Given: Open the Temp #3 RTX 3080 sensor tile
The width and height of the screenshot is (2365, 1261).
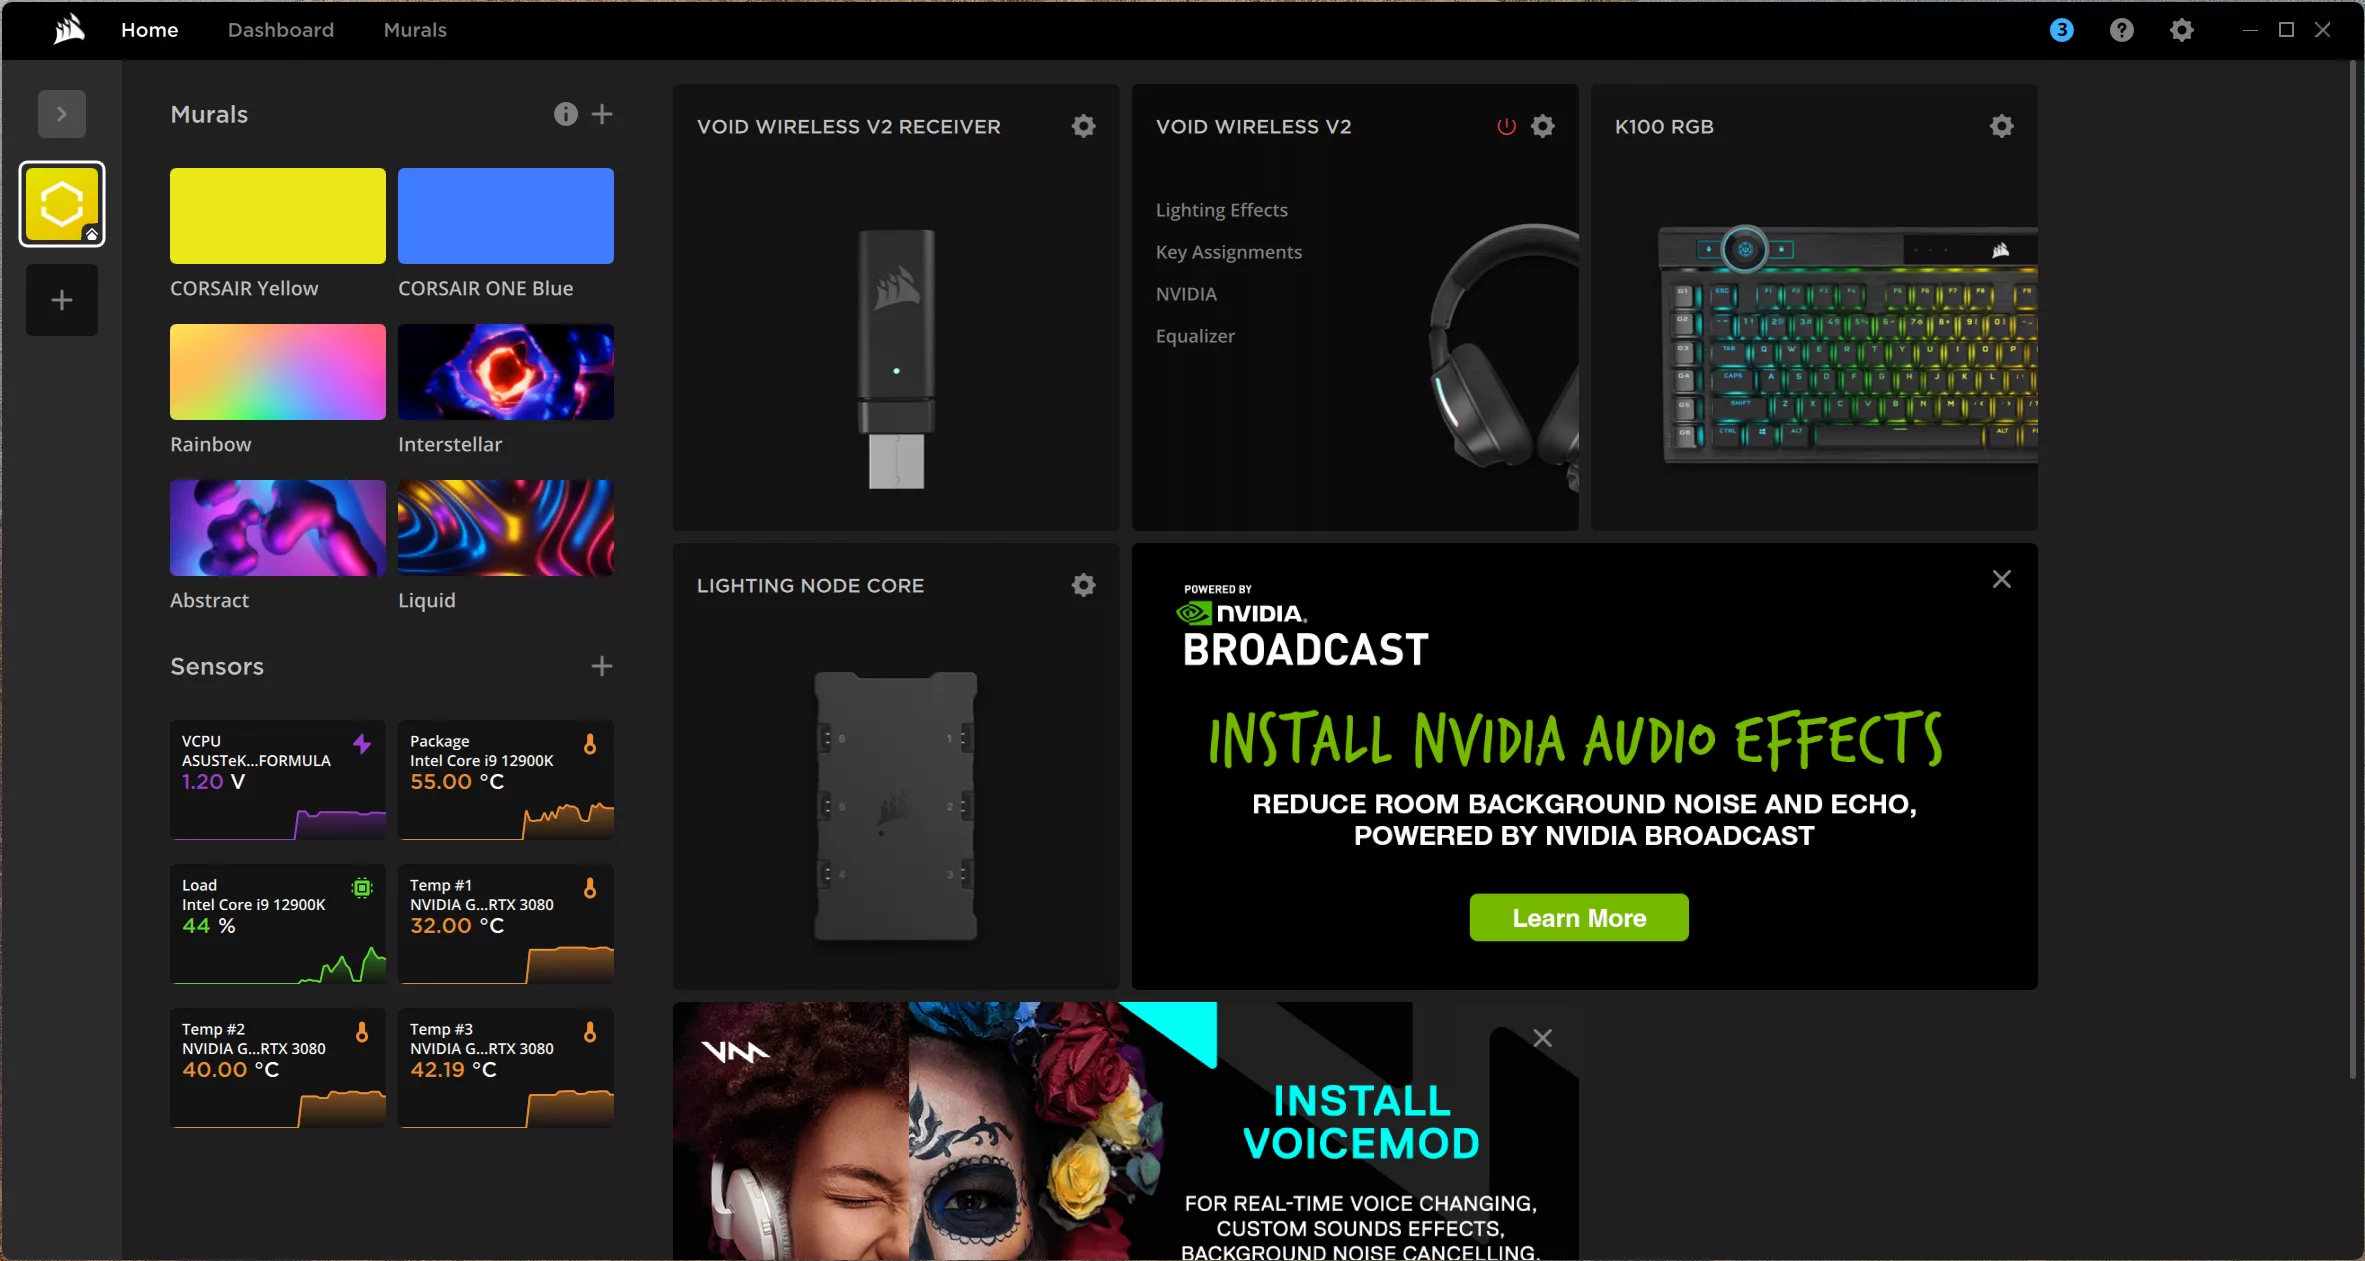Looking at the screenshot, I should [506, 1068].
